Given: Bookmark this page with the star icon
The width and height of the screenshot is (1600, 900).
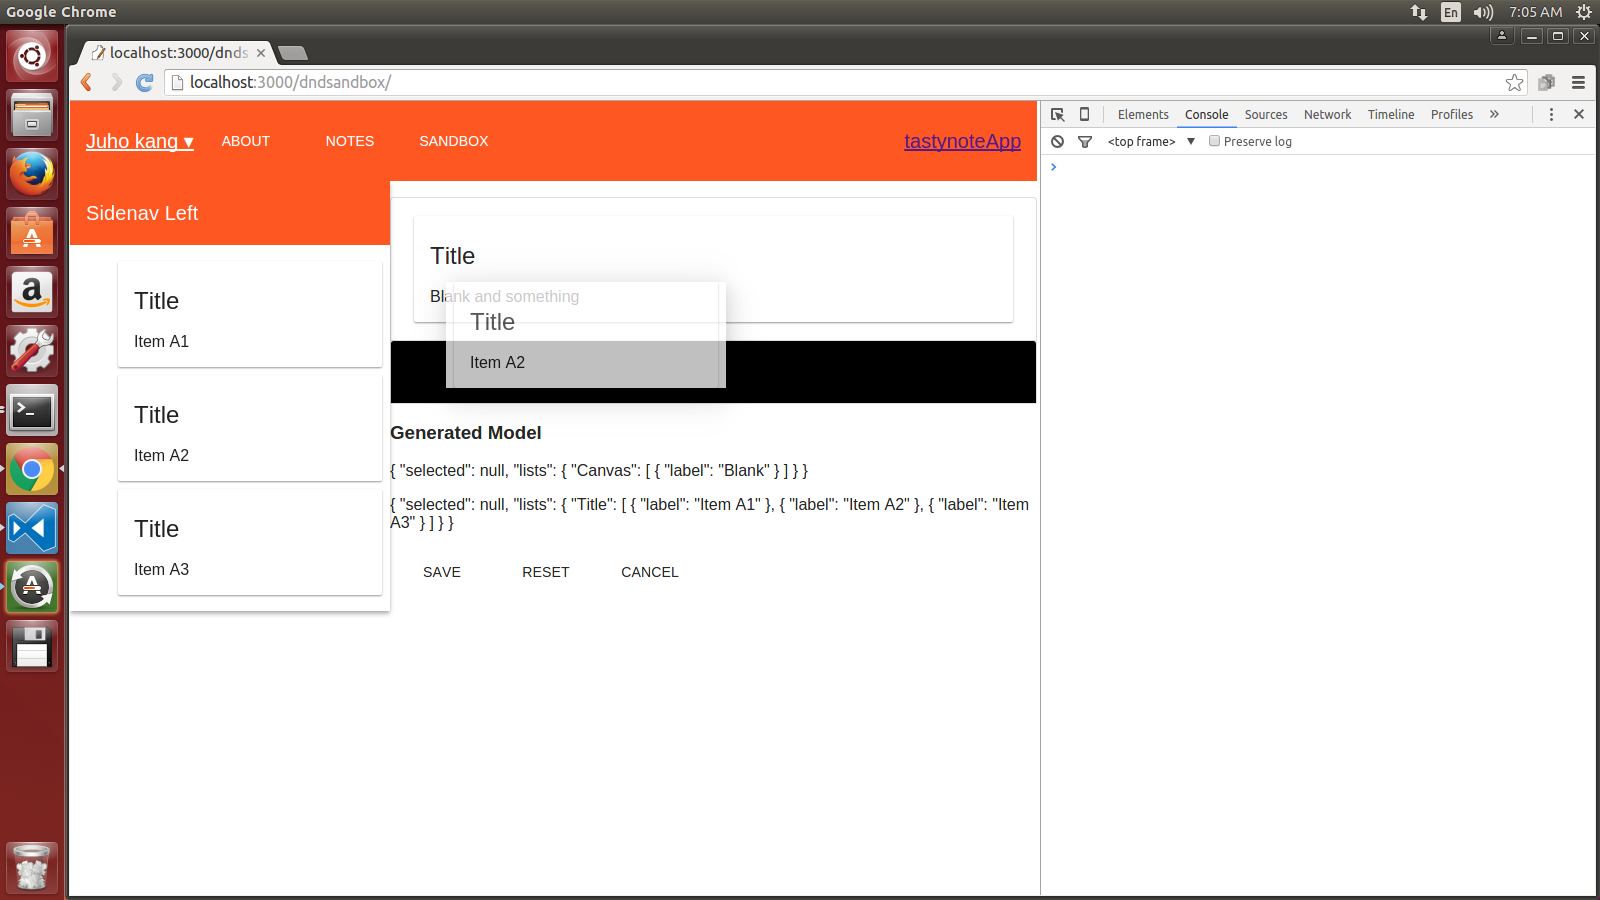Looking at the screenshot, I should [x=1515, y=82].
